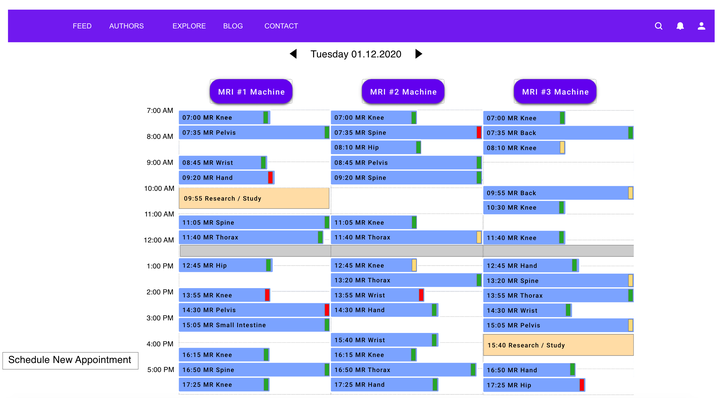Click yellow status marker on 08:10 MR Knee

pos(562,148)
